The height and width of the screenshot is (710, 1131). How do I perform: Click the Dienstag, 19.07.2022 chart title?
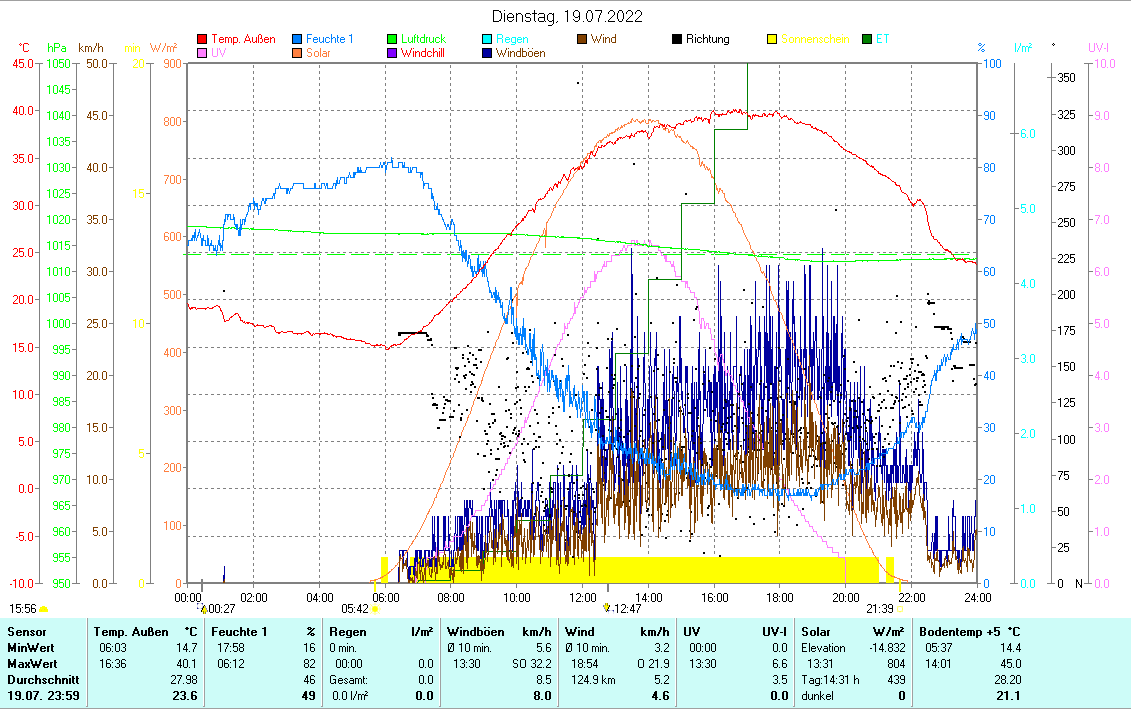point(567,16)
